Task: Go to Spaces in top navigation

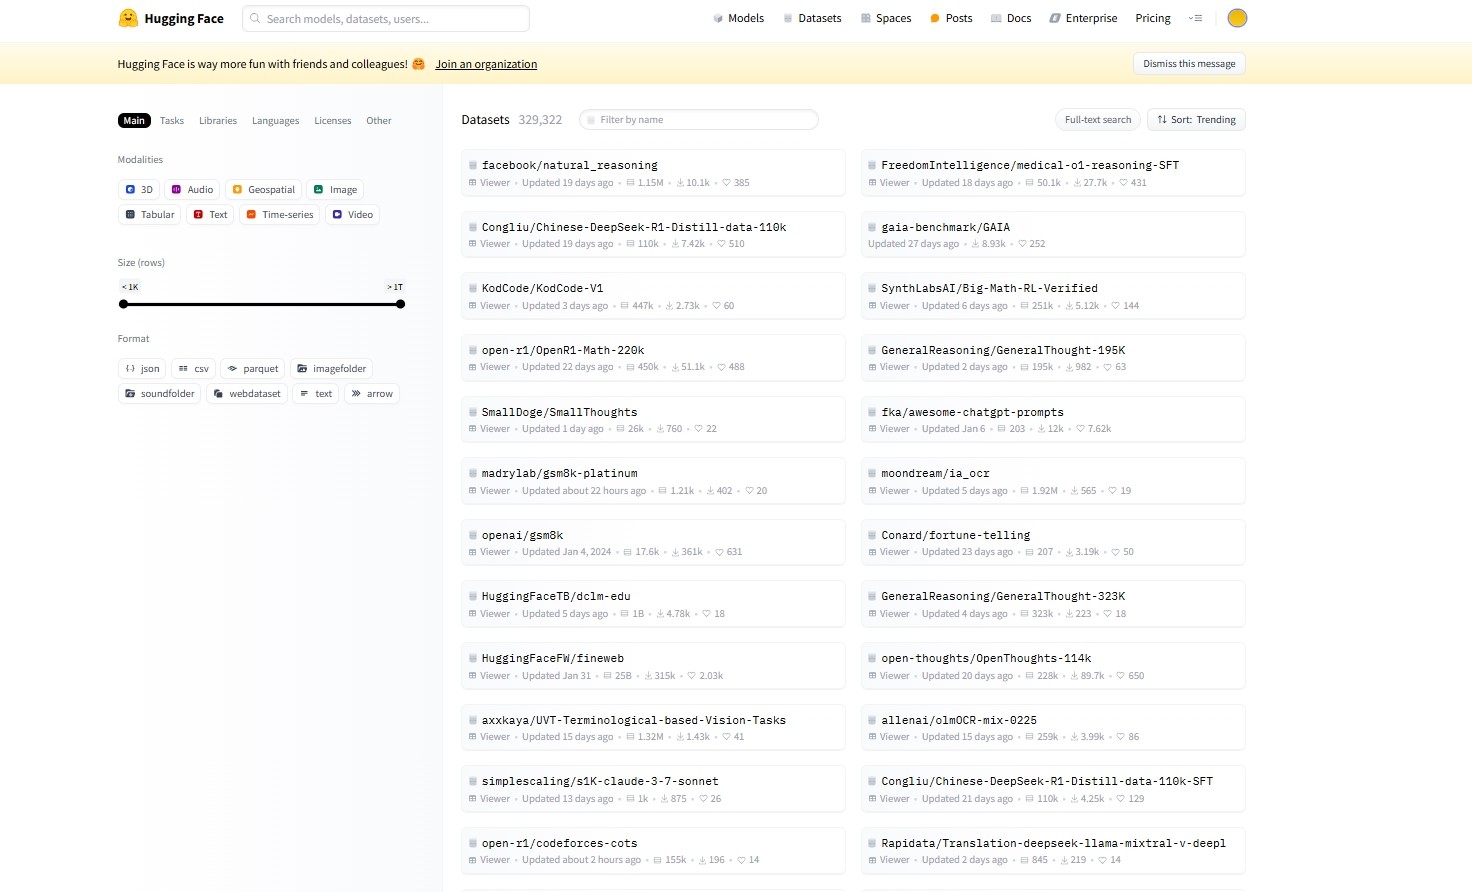Action: (x=886, y=18)
